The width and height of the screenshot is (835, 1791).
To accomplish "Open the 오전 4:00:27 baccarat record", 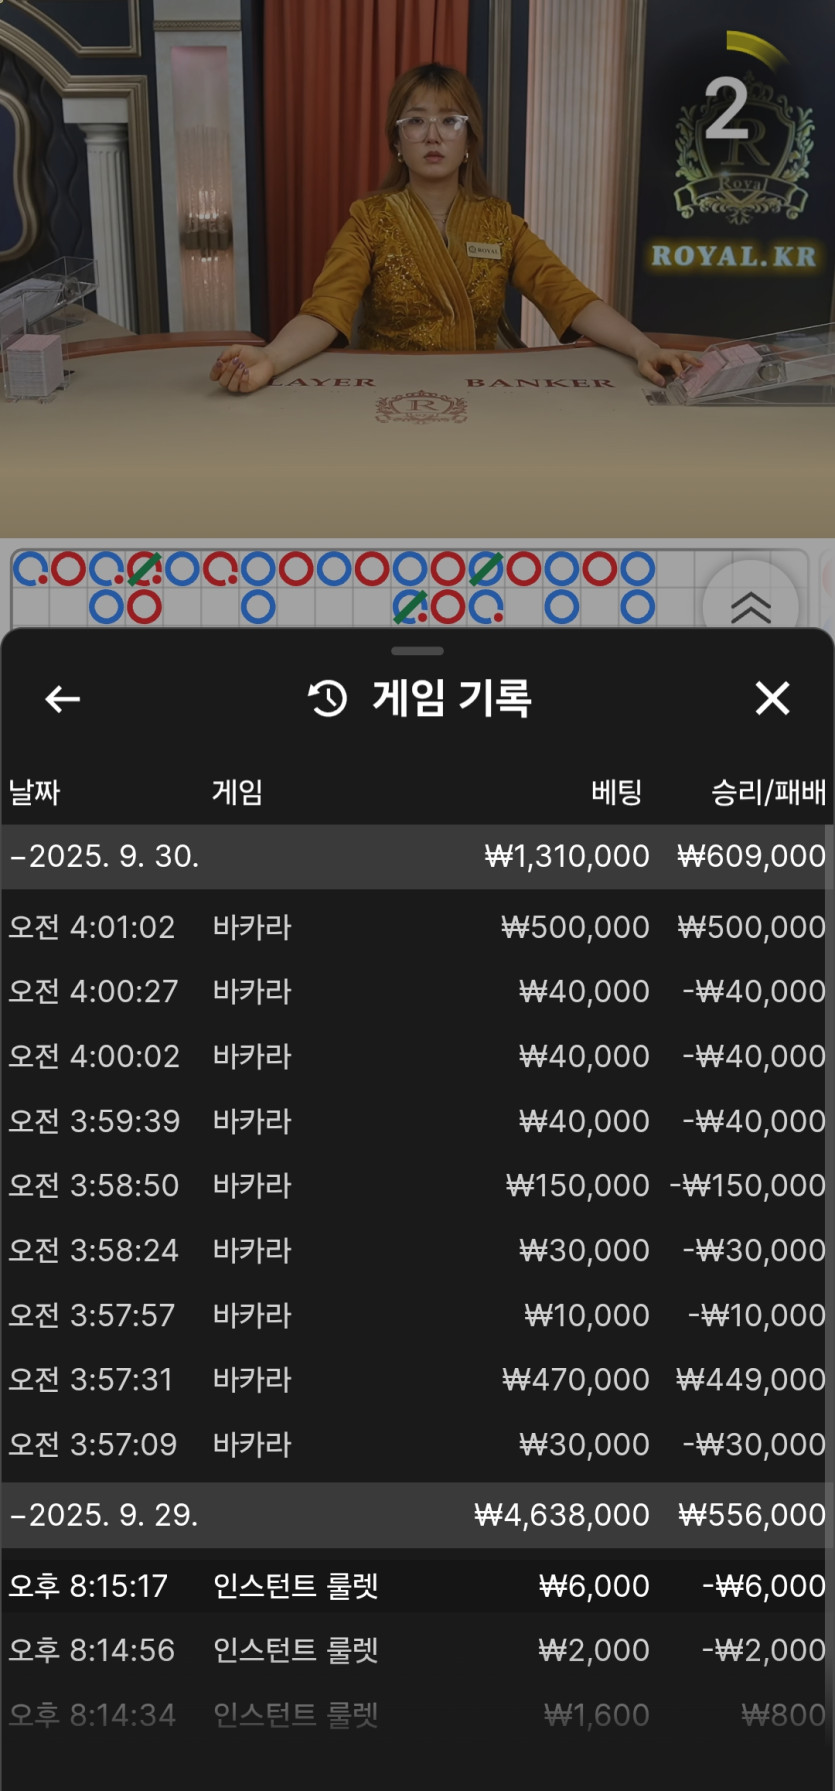I will 417,991.
